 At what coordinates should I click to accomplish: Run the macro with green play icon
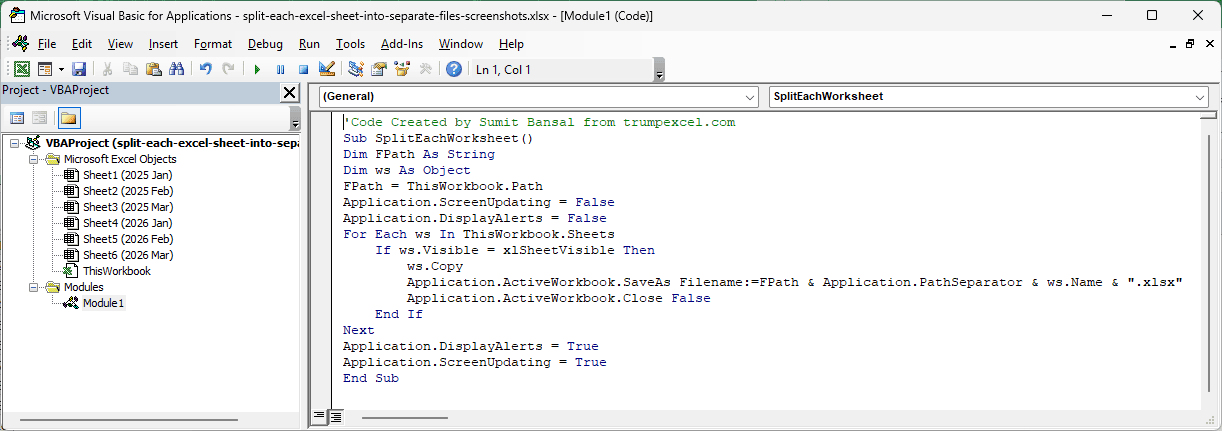[x=257, y=69]
